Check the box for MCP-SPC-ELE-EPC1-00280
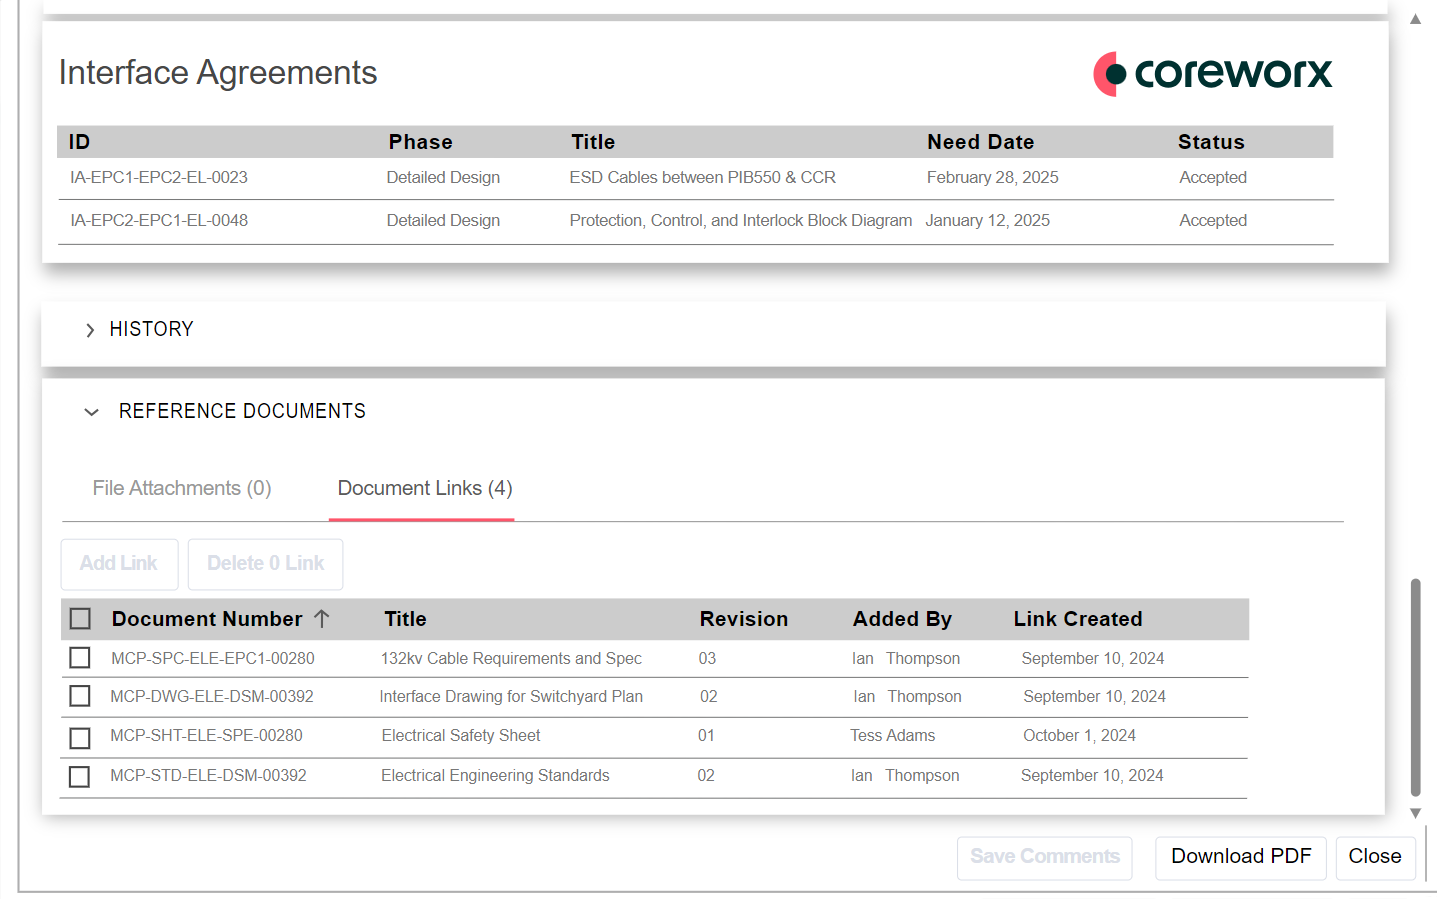The image size is (1437, 899). [80, 658]
